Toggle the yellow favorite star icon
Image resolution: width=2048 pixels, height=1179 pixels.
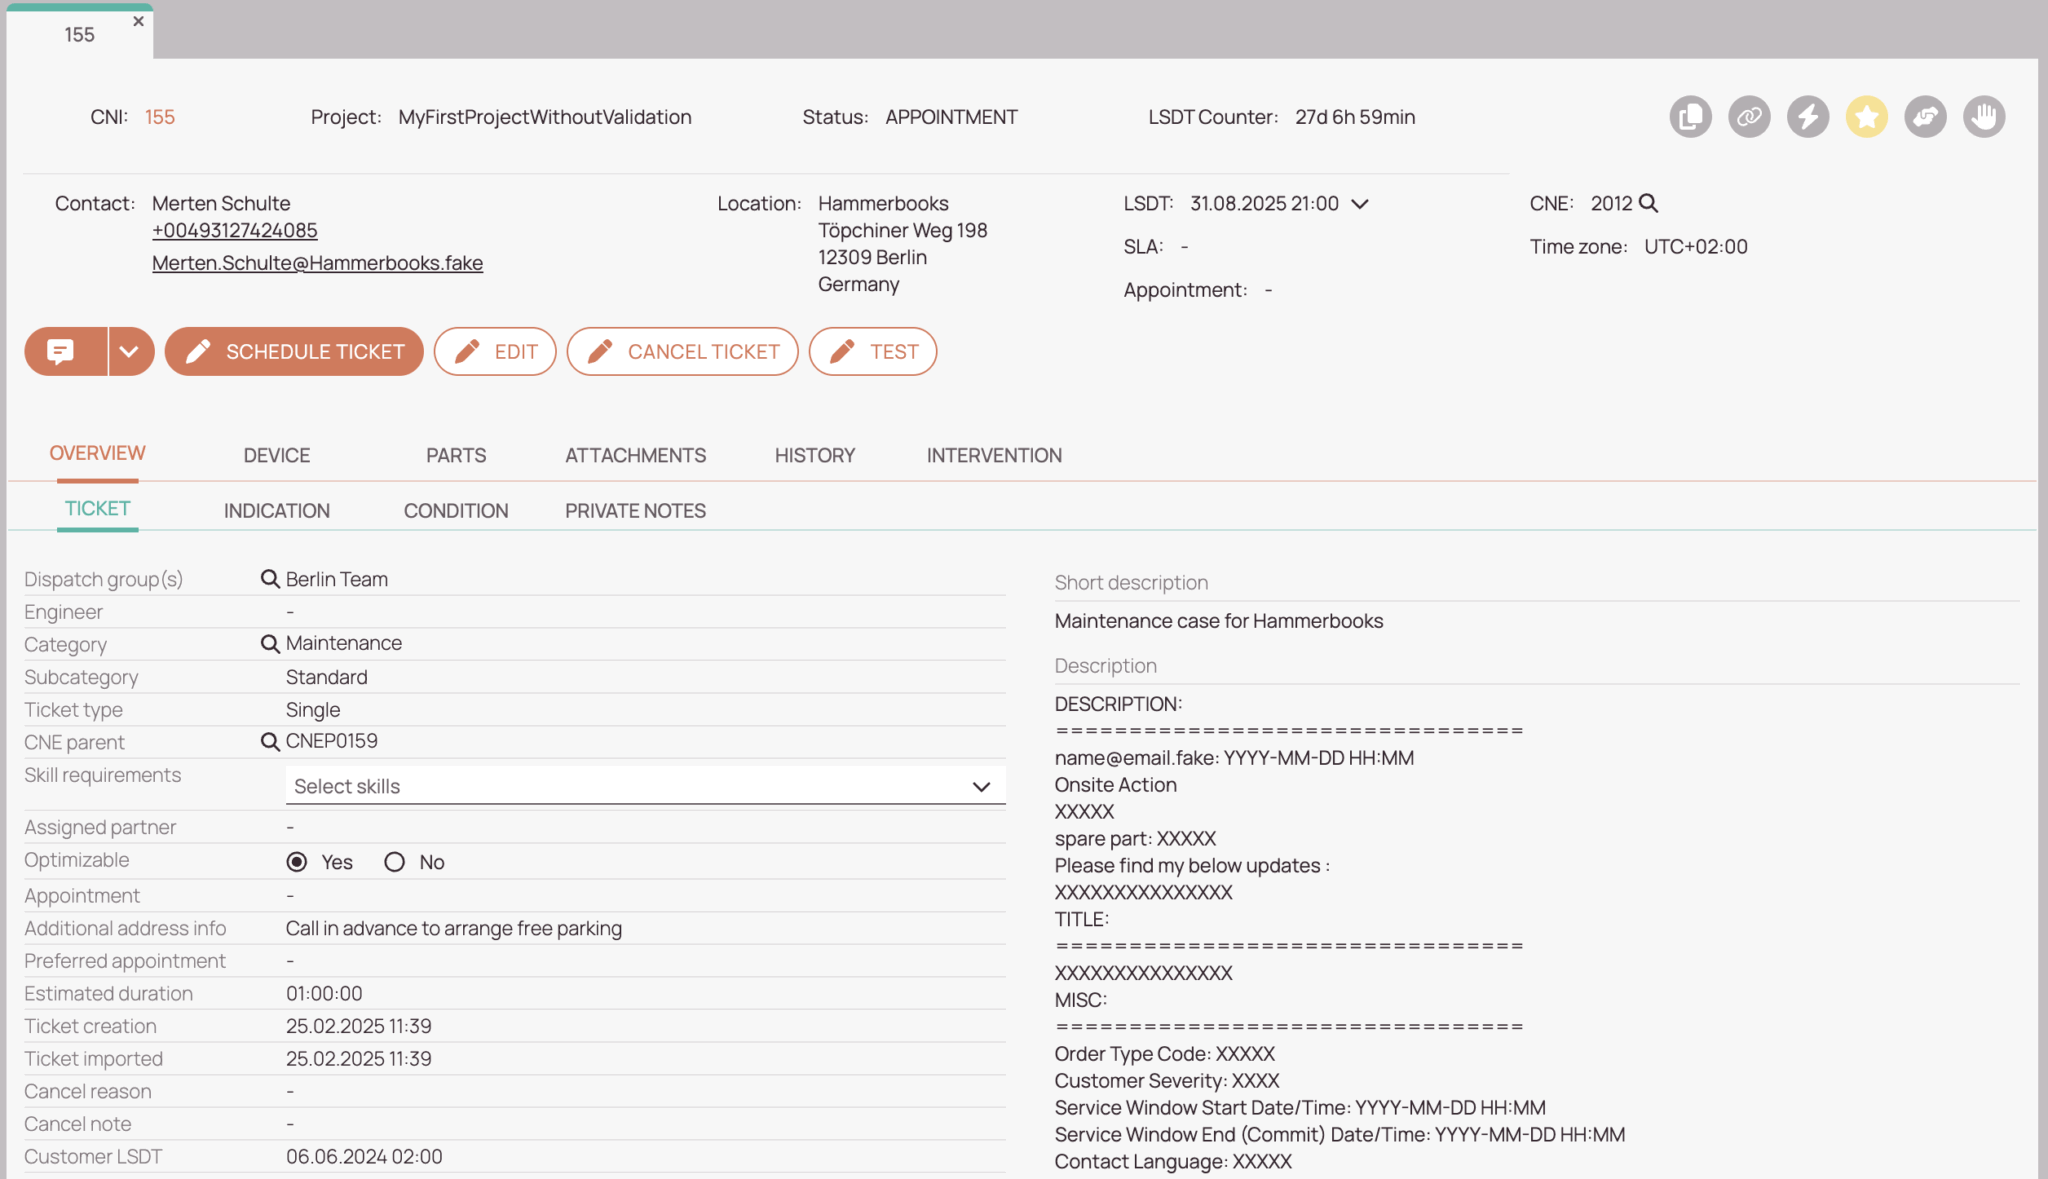coord(1866,117)
